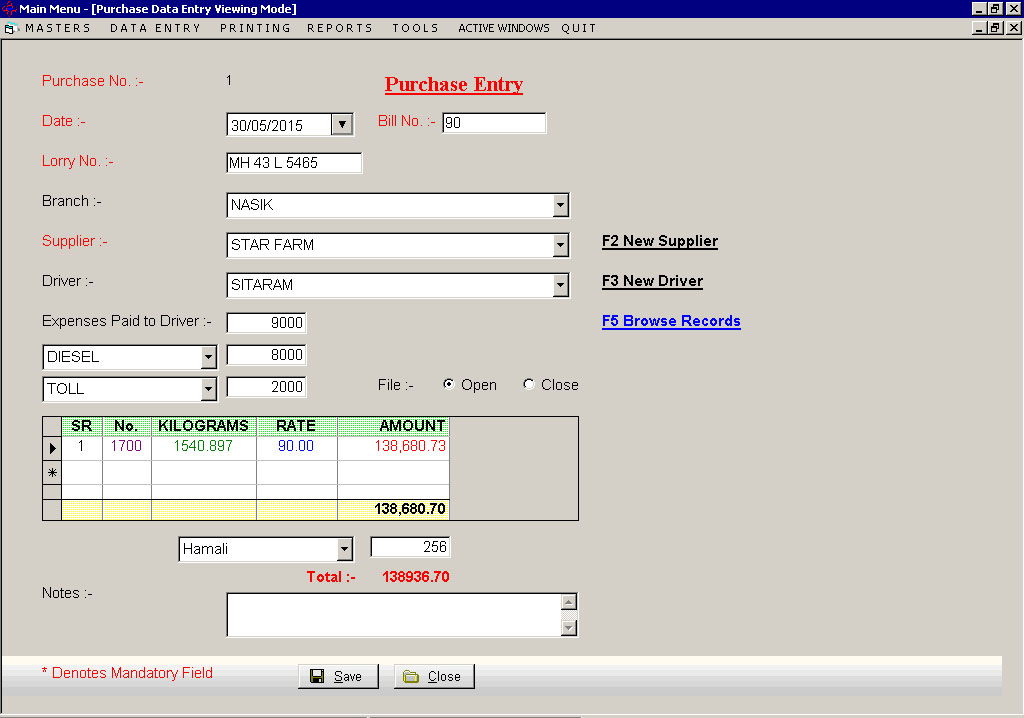Screen dimensions: 1024x718
Task: Open the Date dropdown calendar
Action: [342, 124]
